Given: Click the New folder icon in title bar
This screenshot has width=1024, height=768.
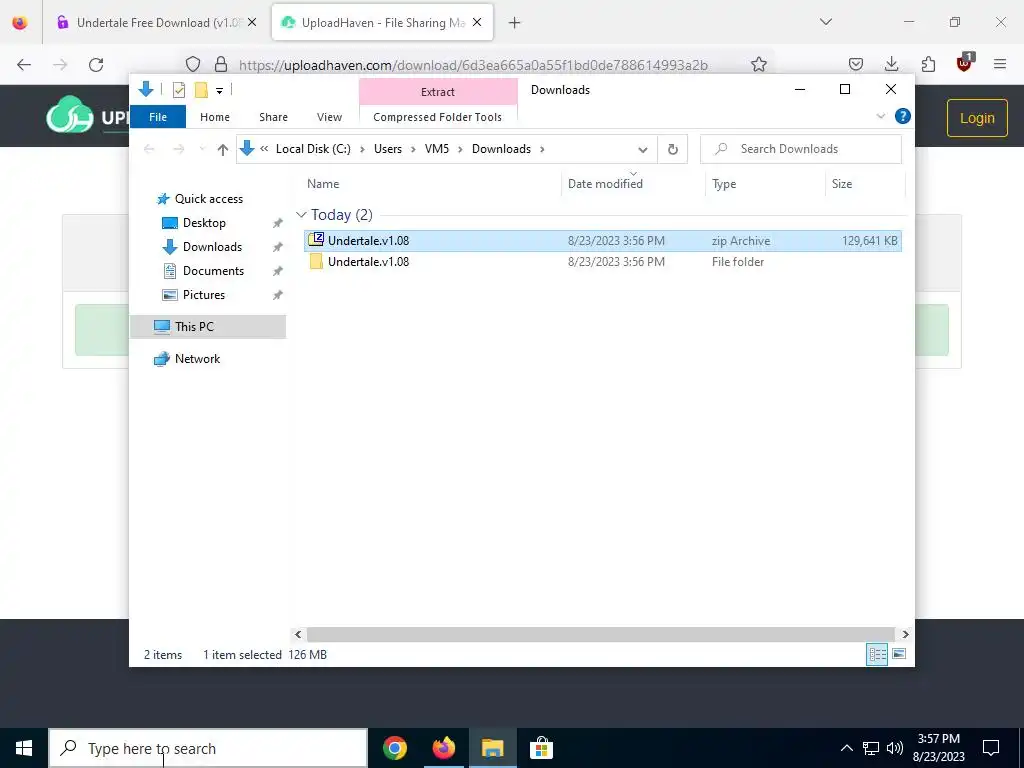Looking at the screenshot, I should [x=201, y=90].
